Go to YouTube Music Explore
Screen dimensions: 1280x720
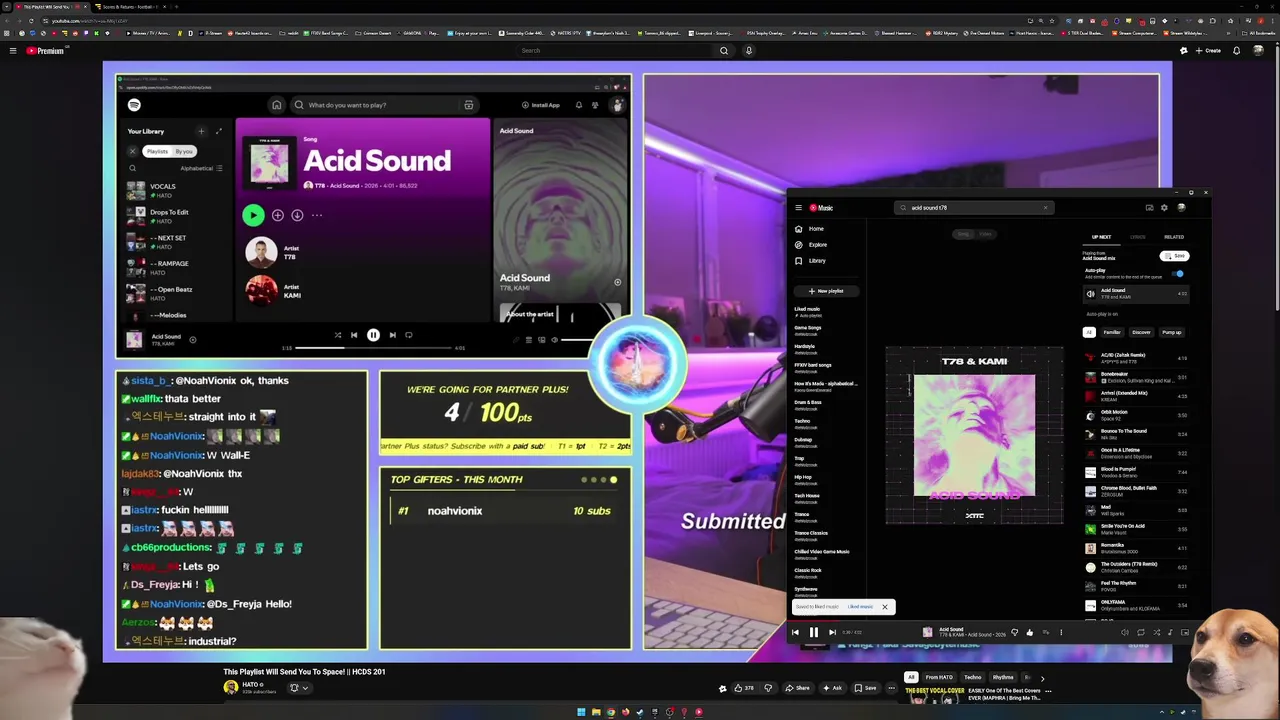pos(812,245)
